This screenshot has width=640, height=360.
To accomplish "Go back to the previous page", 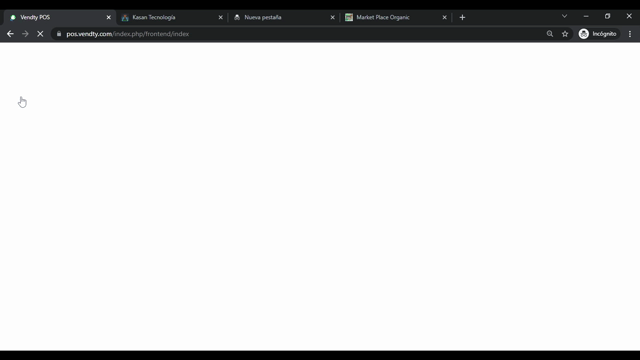I will tap(10, 34).
